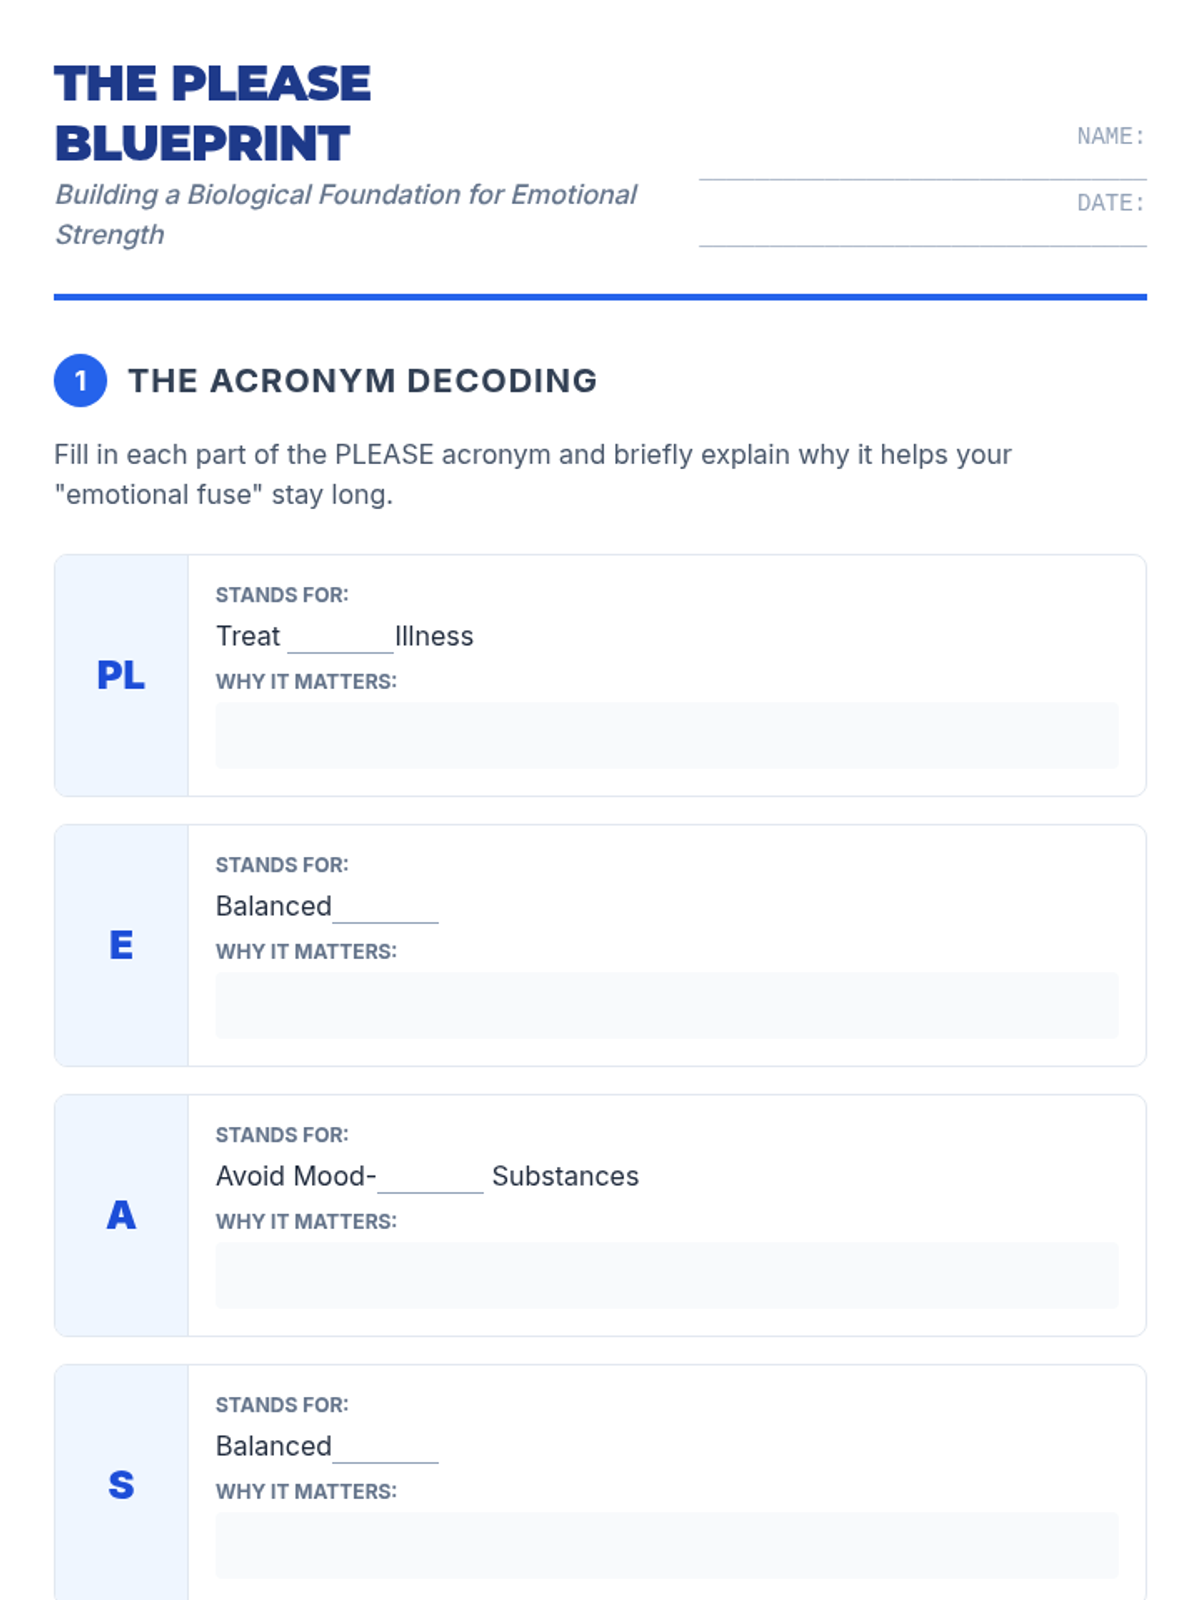
Task: Click the E Why It Matters box
Action: (x=667, y=1005)
